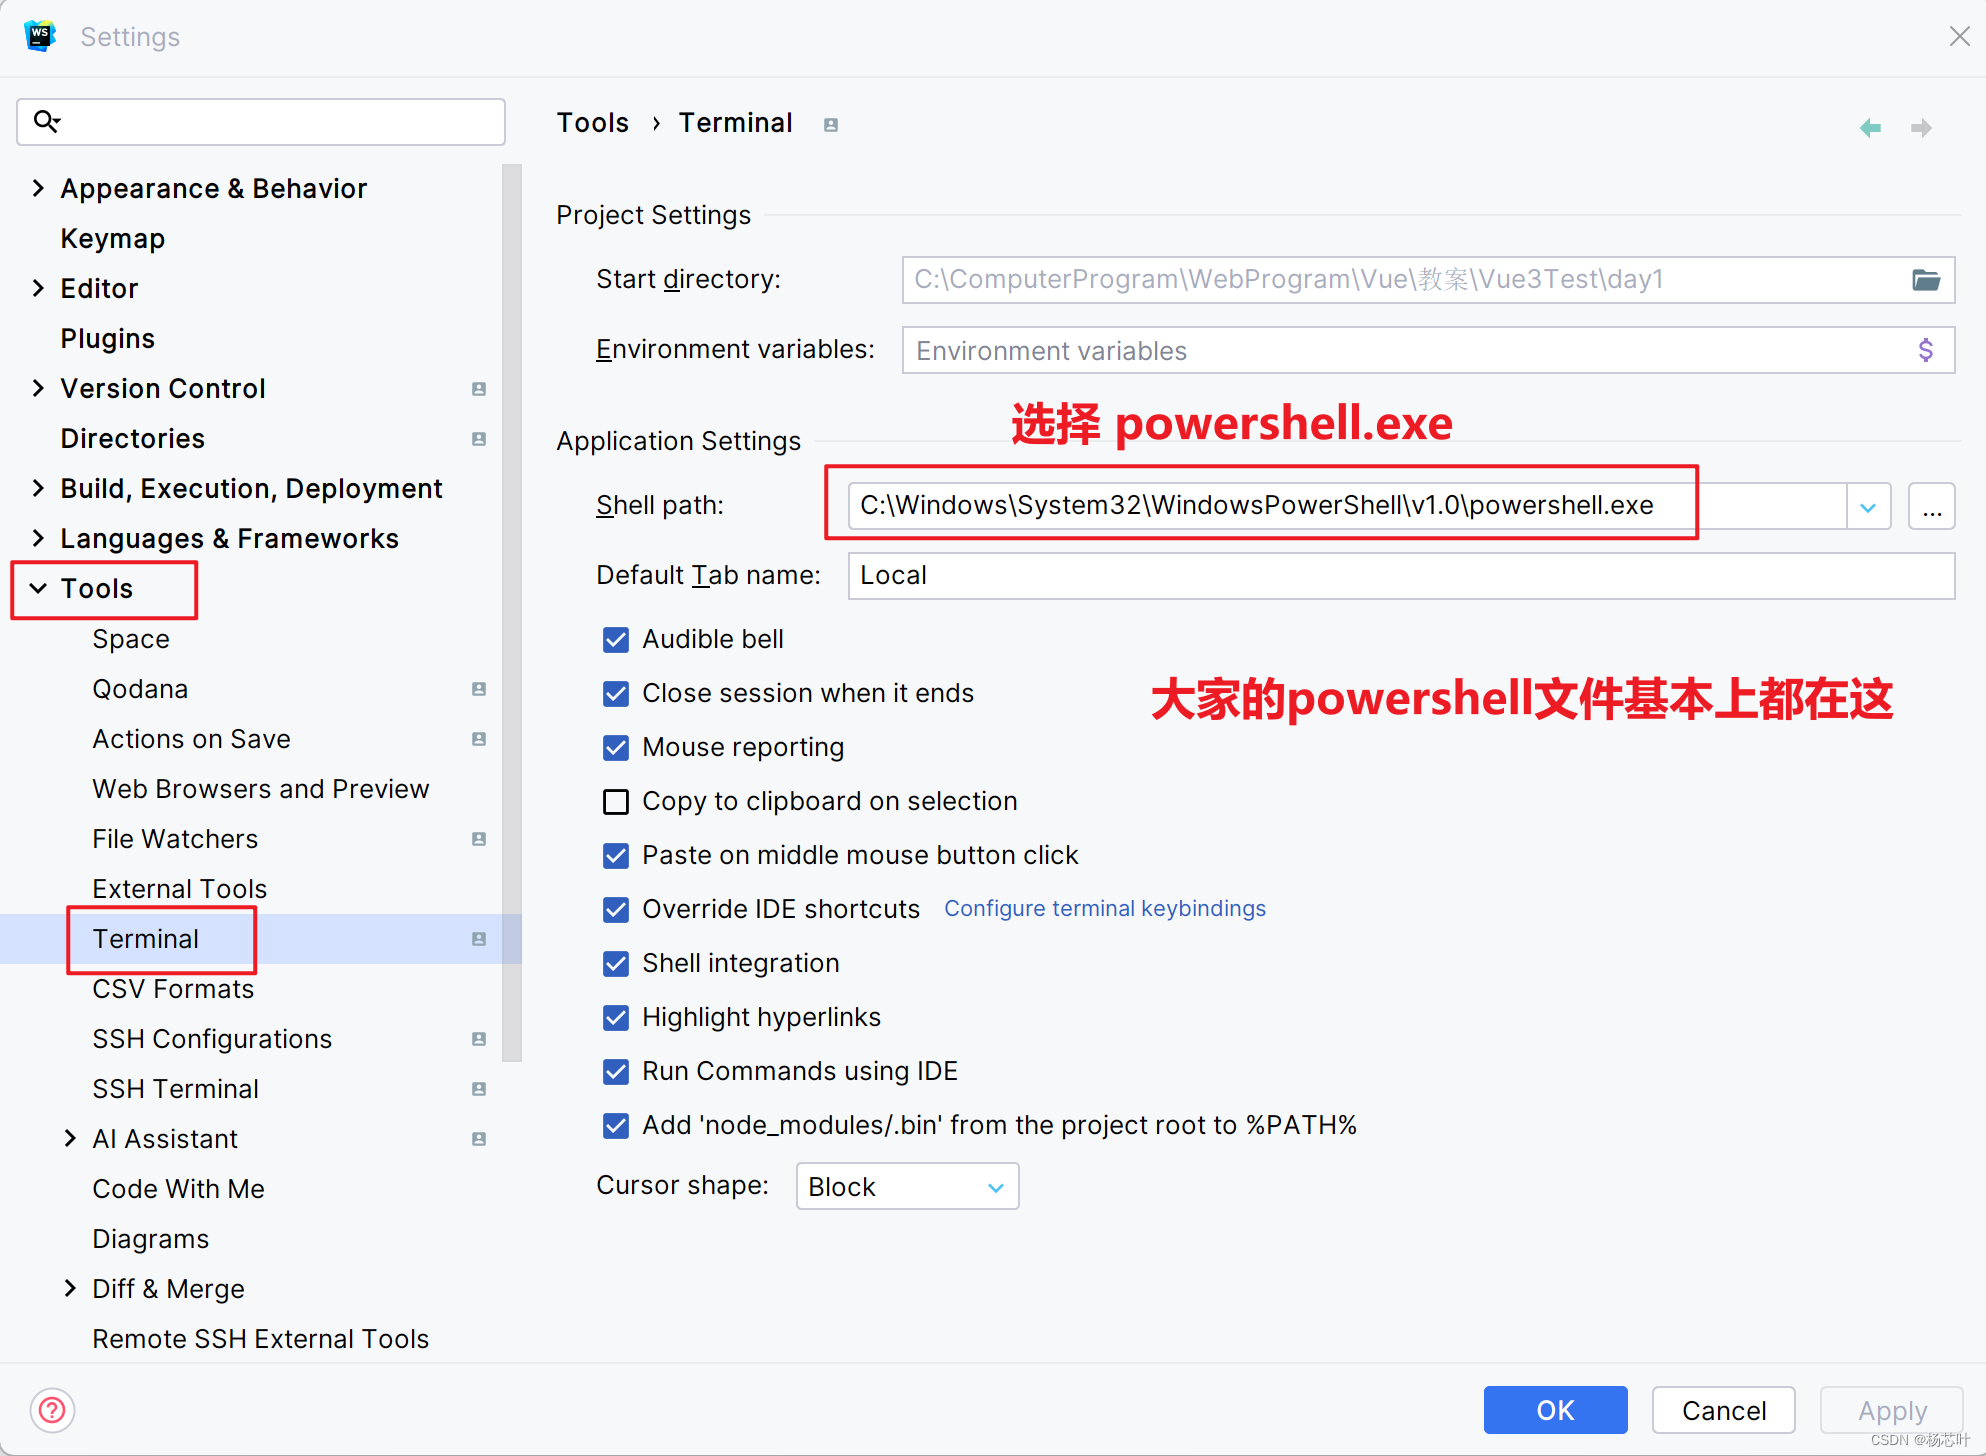Open the Cursor shape Block dropdown
The width and height of the screenshot is (1986, 1456).
(x=995, y=1186)
